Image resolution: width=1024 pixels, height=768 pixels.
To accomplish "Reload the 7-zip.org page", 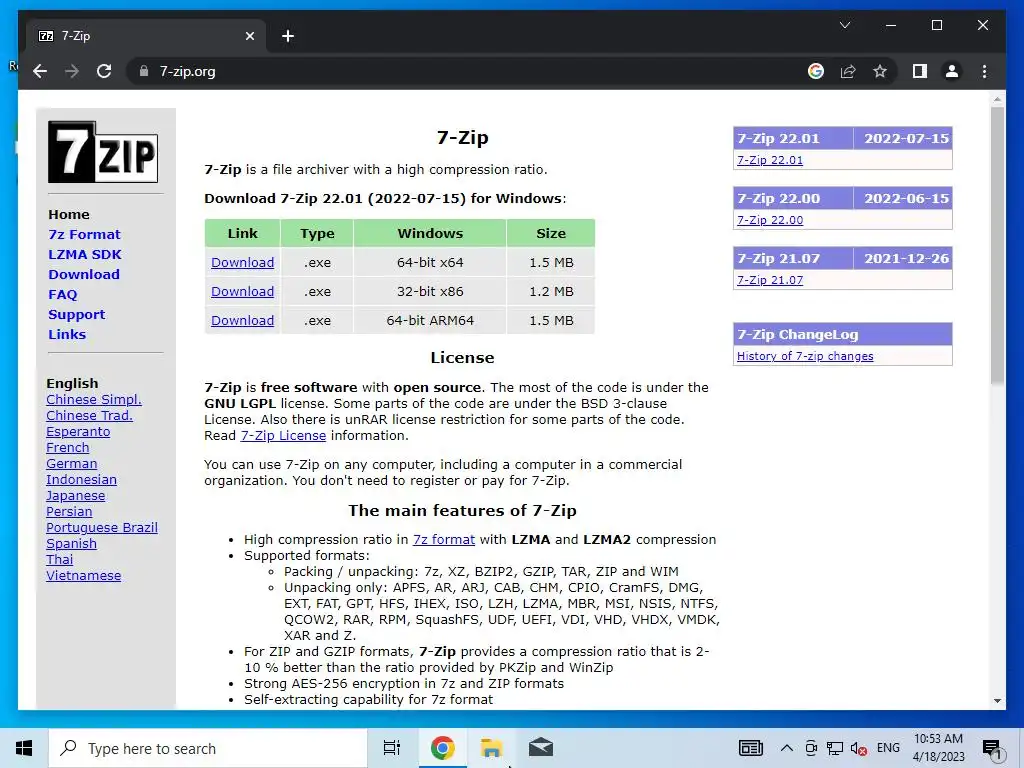I will [104, 71].
